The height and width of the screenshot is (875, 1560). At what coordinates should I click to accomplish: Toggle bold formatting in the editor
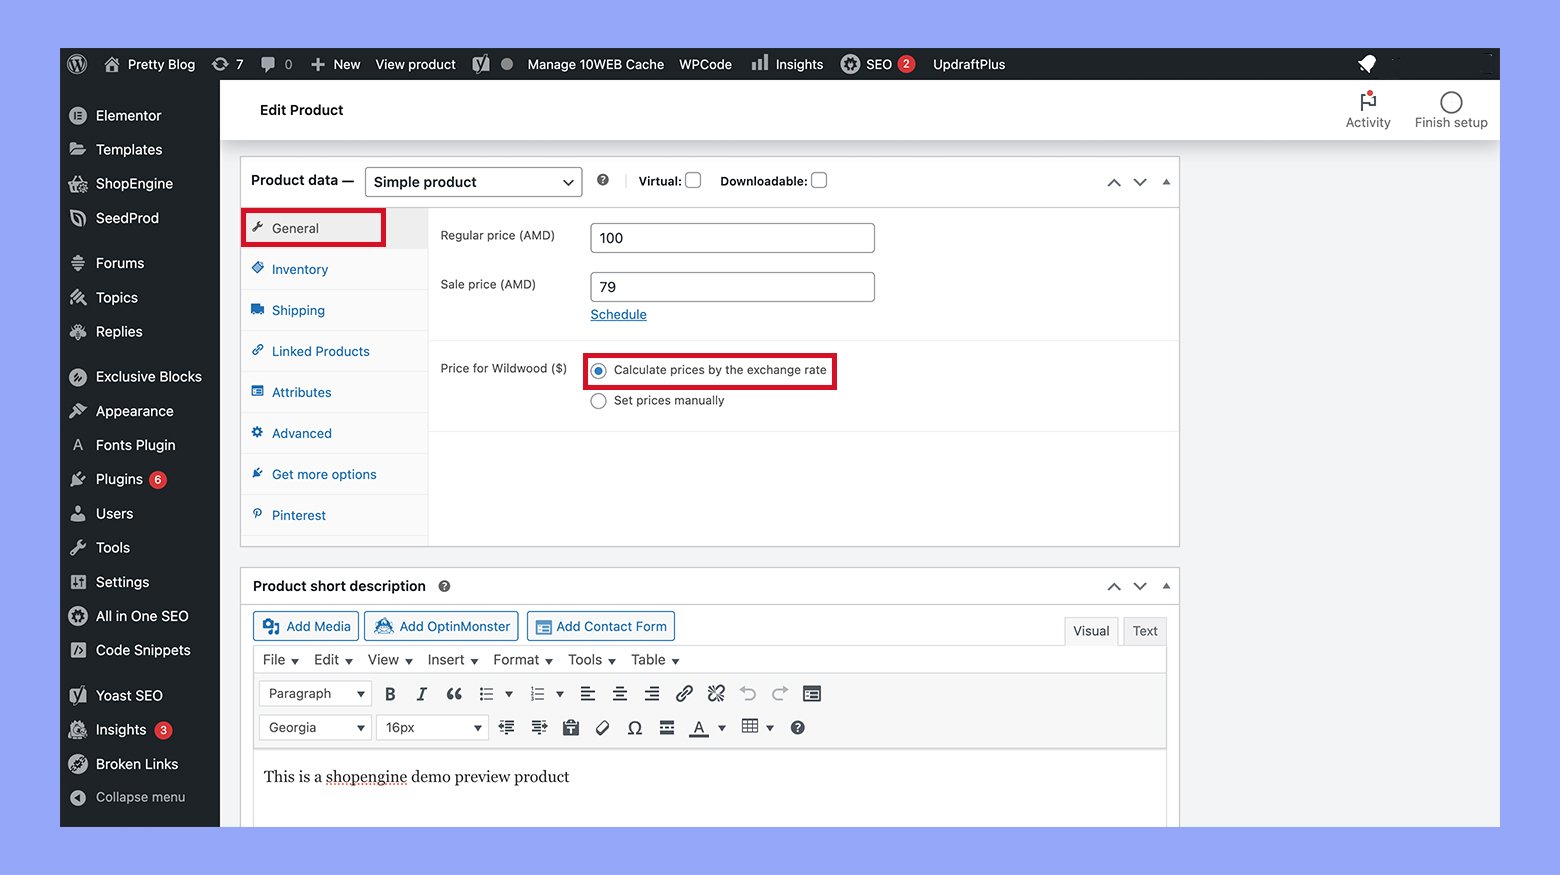coord(390,694)
